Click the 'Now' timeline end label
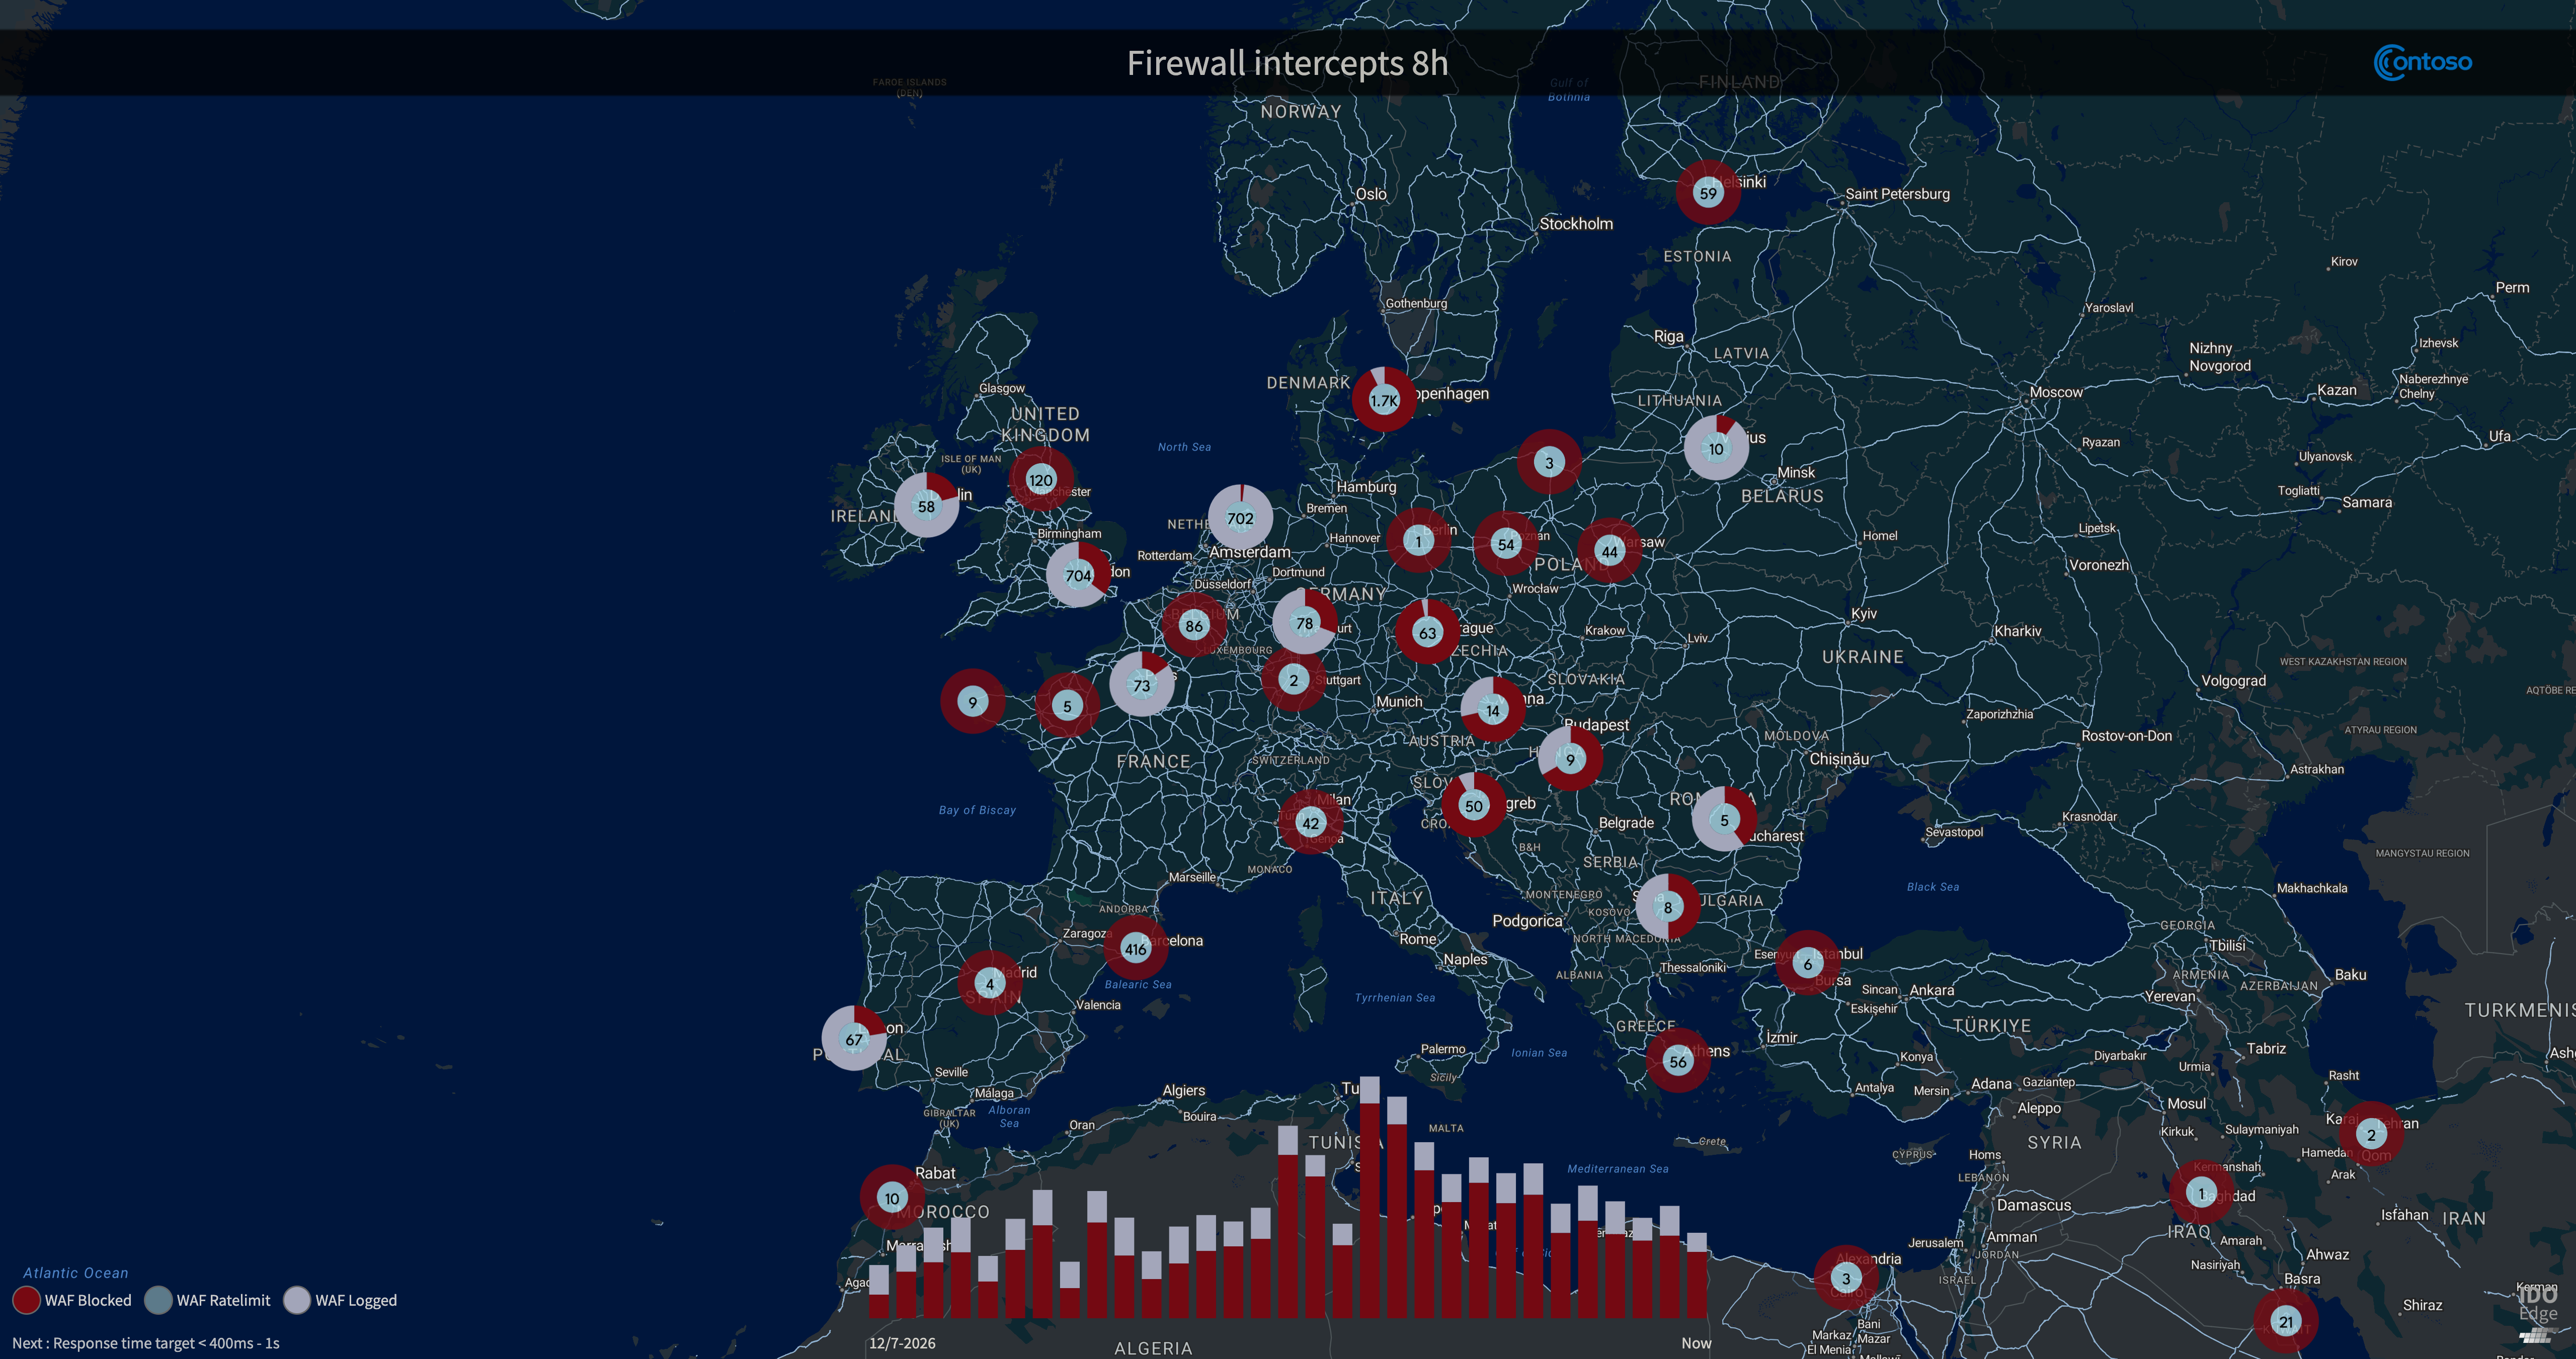 pos(1696,1343)
